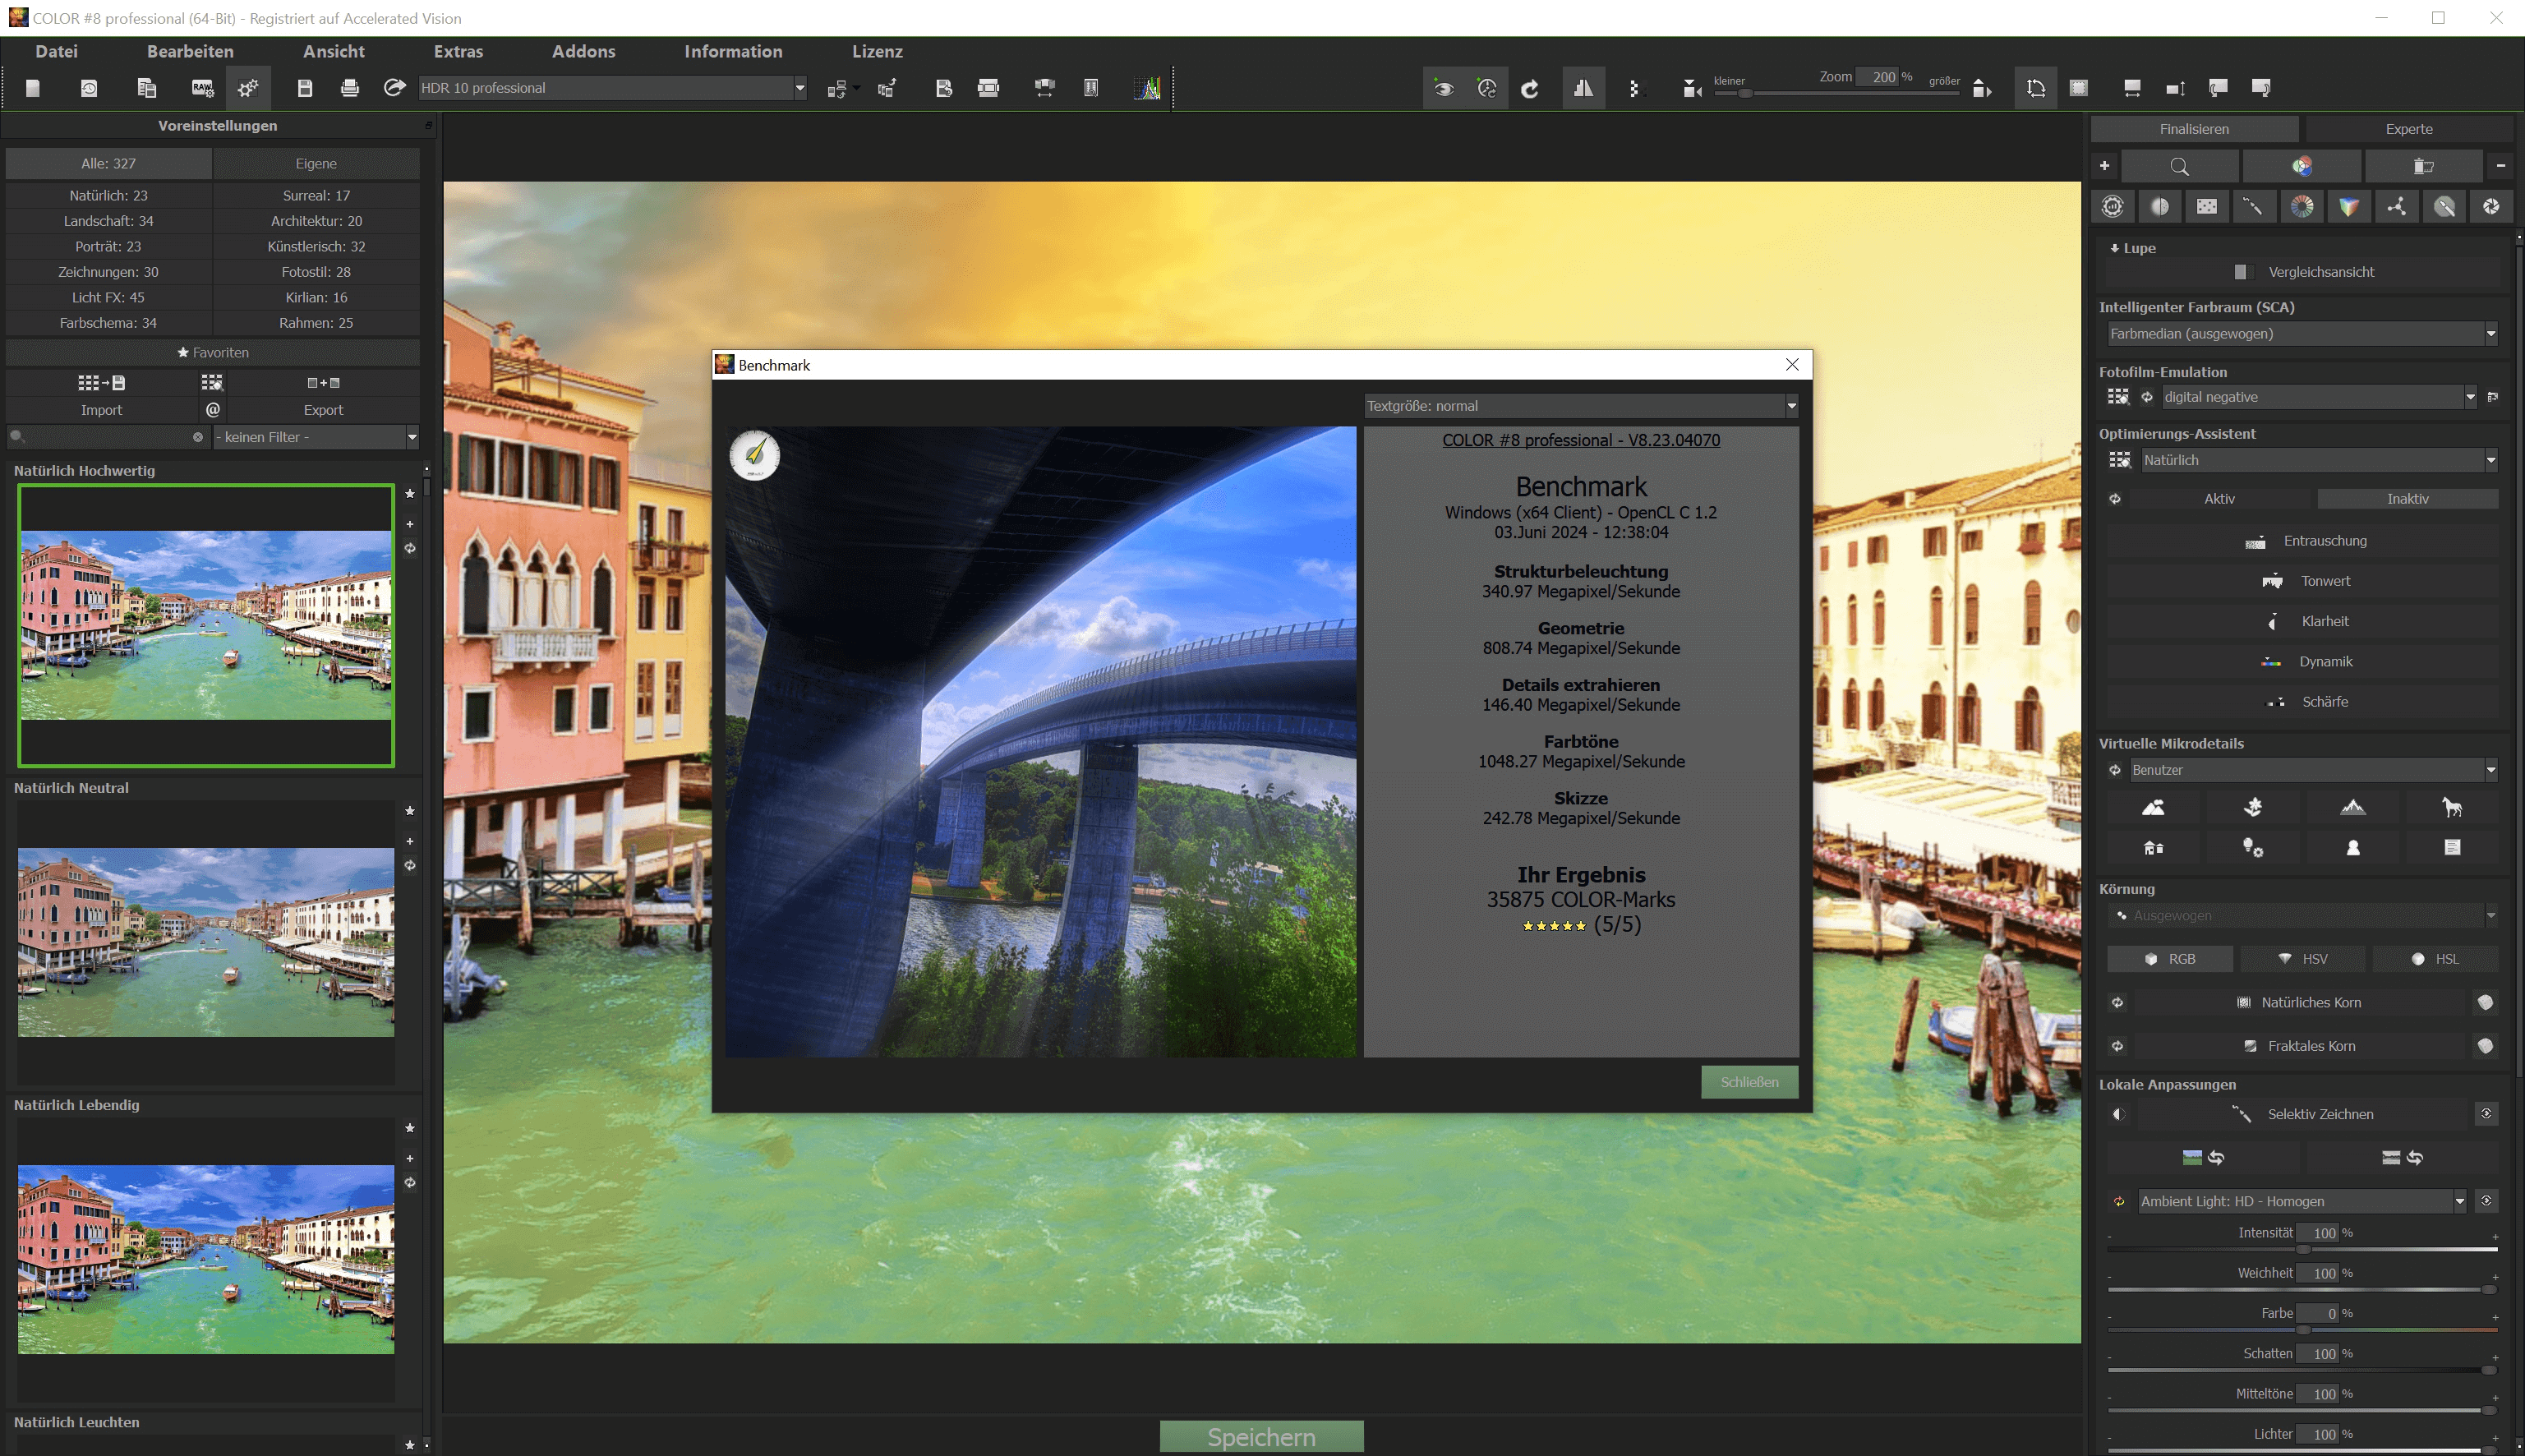The width and height of the screenshot is (2525, 1456).
Task: Select the grain/noise panel icon
Action: point(2208,207)
